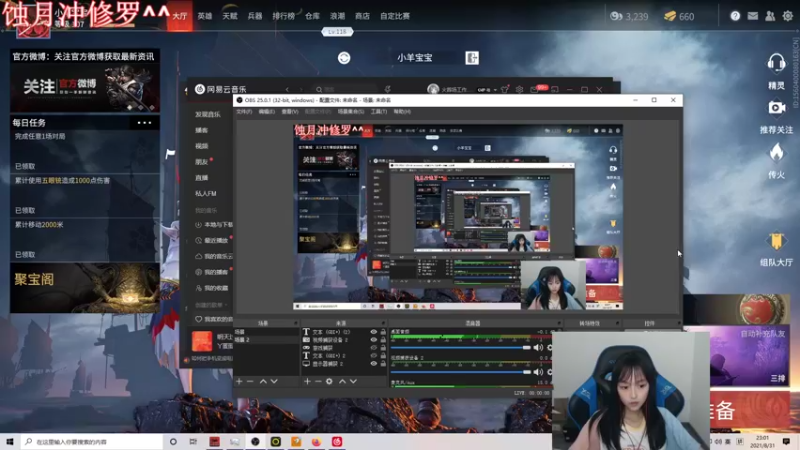800x450 pixels.
Task: Open daily tasks three-dots menu
Action: coord(144,123)
